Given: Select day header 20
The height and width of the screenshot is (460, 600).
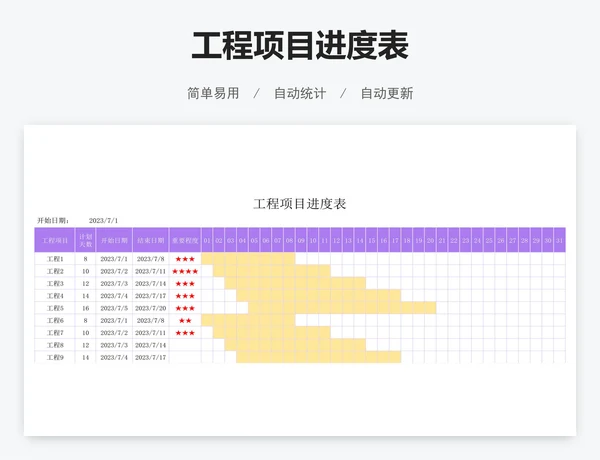Looking at the screenshot, I should [x=430, y=240].
